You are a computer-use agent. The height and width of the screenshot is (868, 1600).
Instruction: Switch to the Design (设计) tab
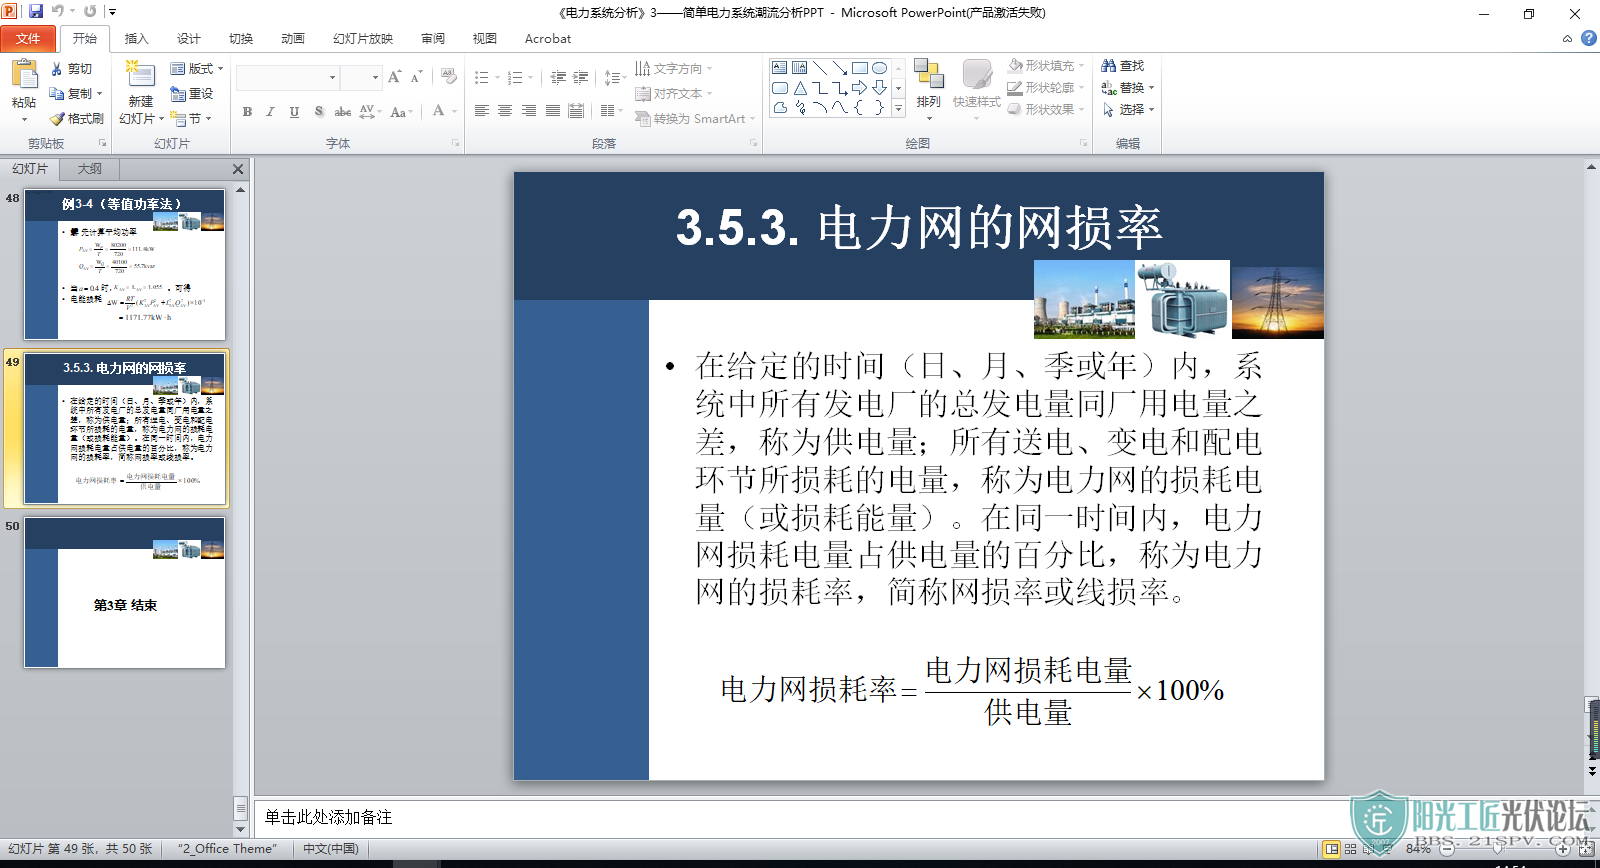pyautogui.click(x=189, y=39)
